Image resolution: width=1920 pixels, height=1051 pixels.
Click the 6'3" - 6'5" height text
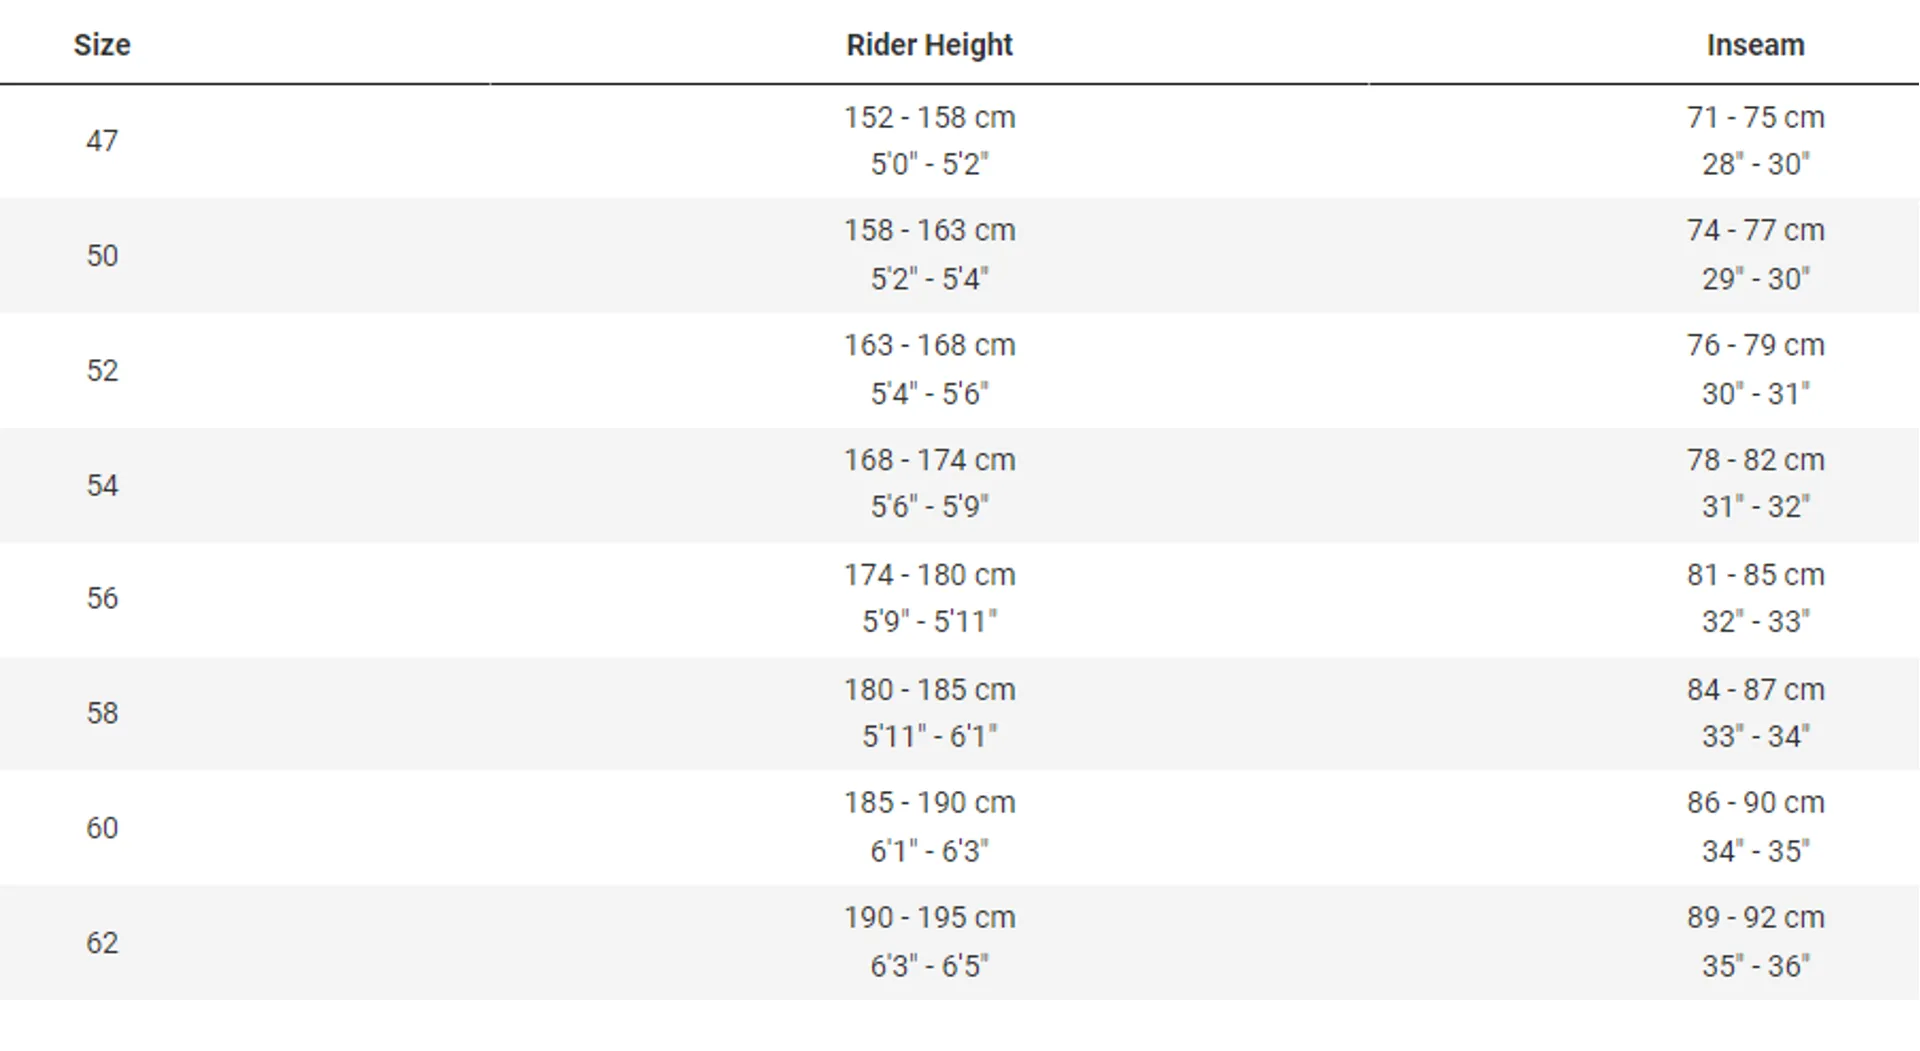click(x=929, y=967)
